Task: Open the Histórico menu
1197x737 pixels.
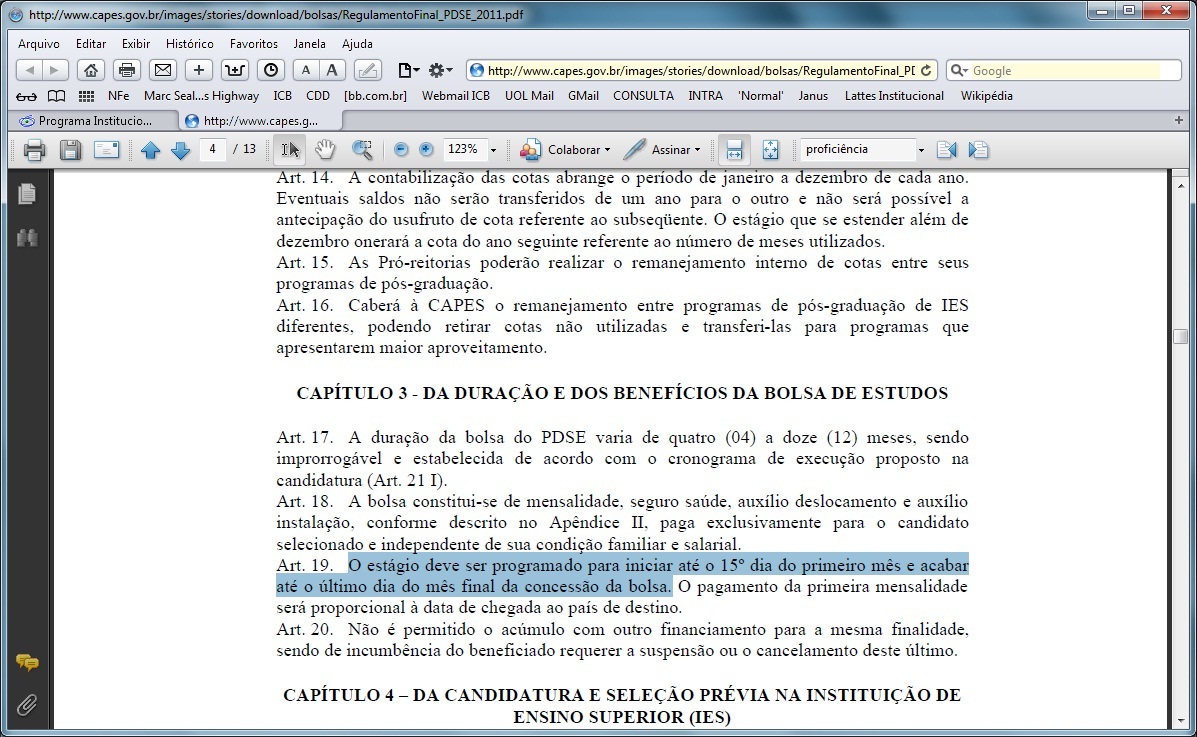Action: pos(189,44)
